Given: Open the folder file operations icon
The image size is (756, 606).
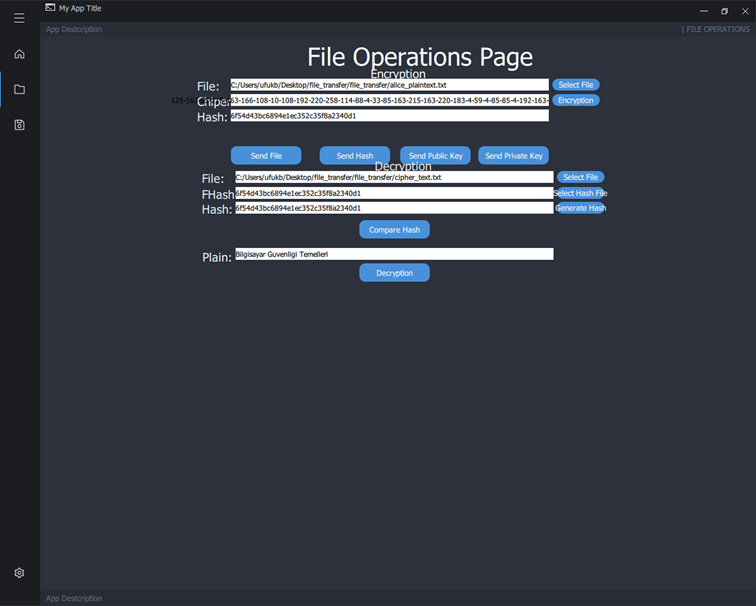Looking at the screenshot, I should [19, 90].
